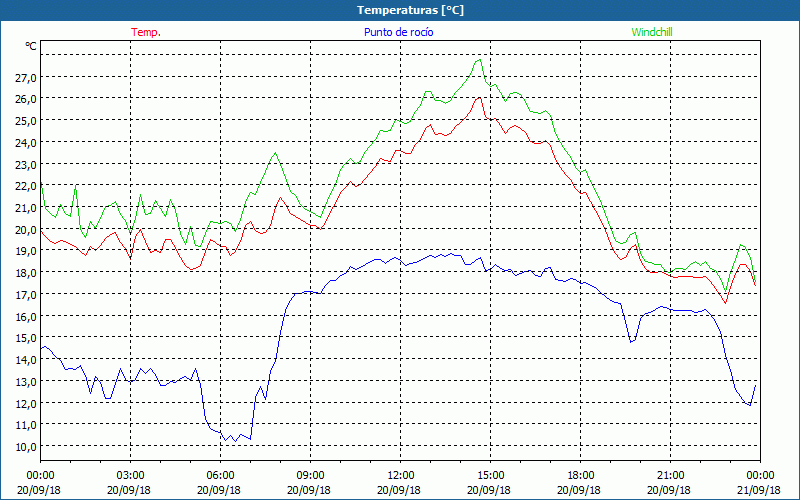This screenshot has height=500, width=800.
Task: Click the 25,0 y-axis value
Action: point(27,121)
